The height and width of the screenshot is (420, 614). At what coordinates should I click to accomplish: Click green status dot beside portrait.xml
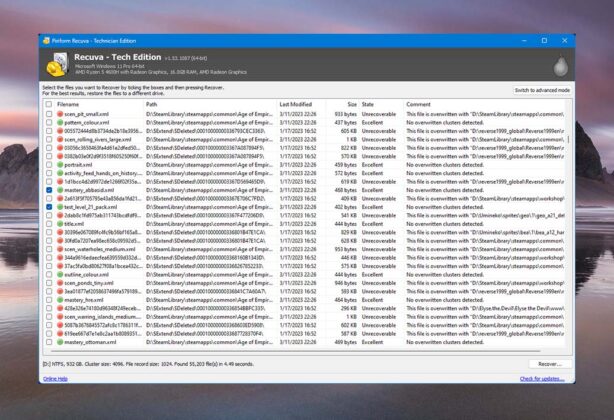[x=59, y=164]
